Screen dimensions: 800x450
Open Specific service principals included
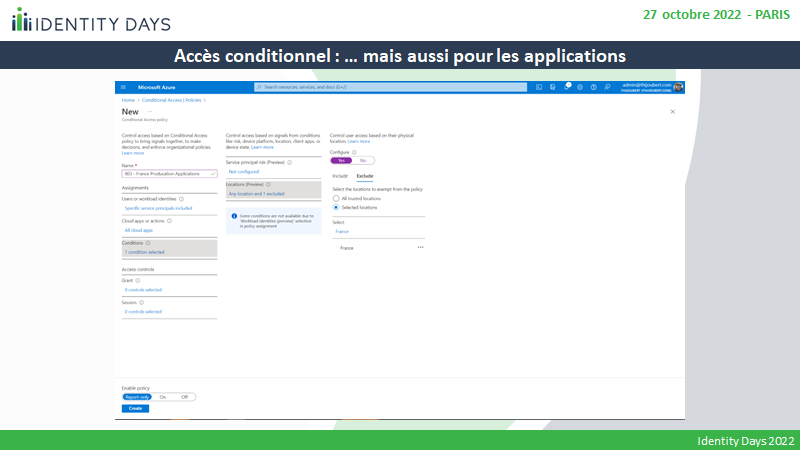tap(159, 208)
